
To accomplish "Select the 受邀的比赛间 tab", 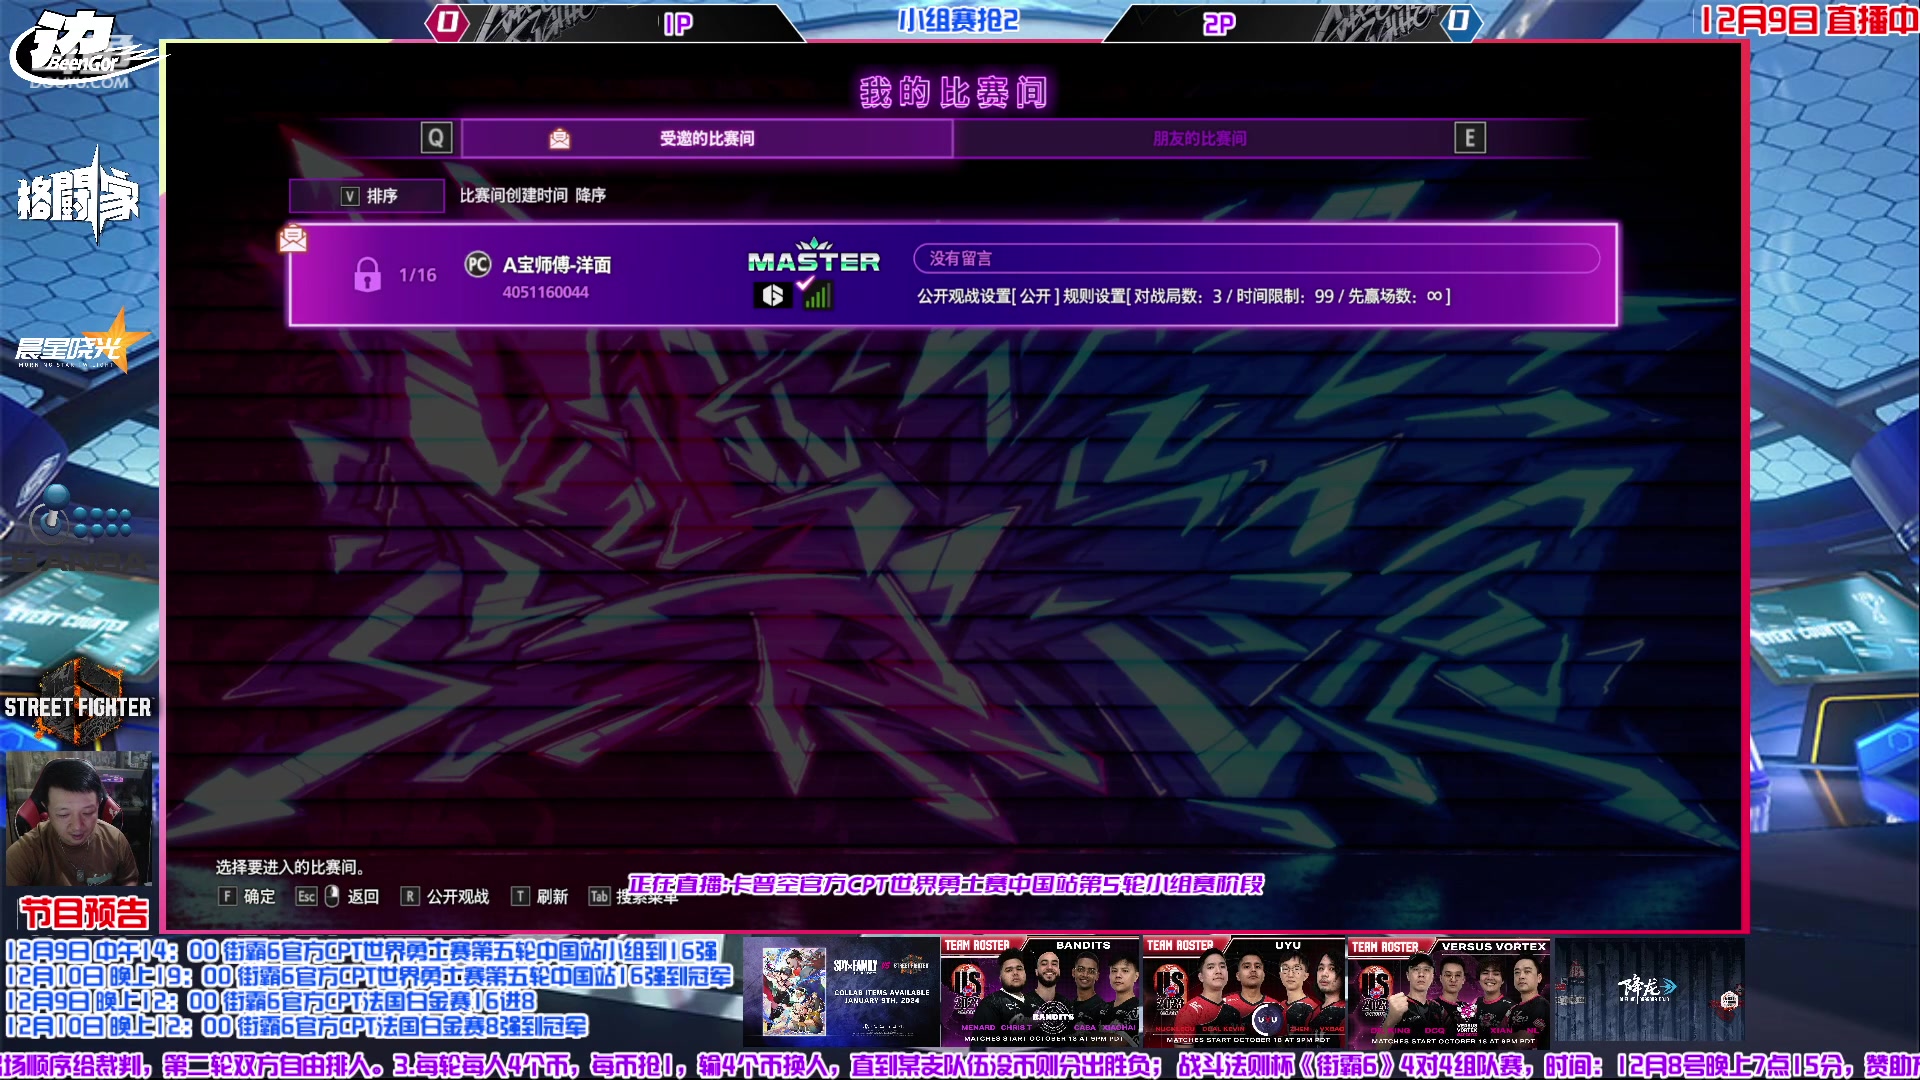I will click(706, 139).
